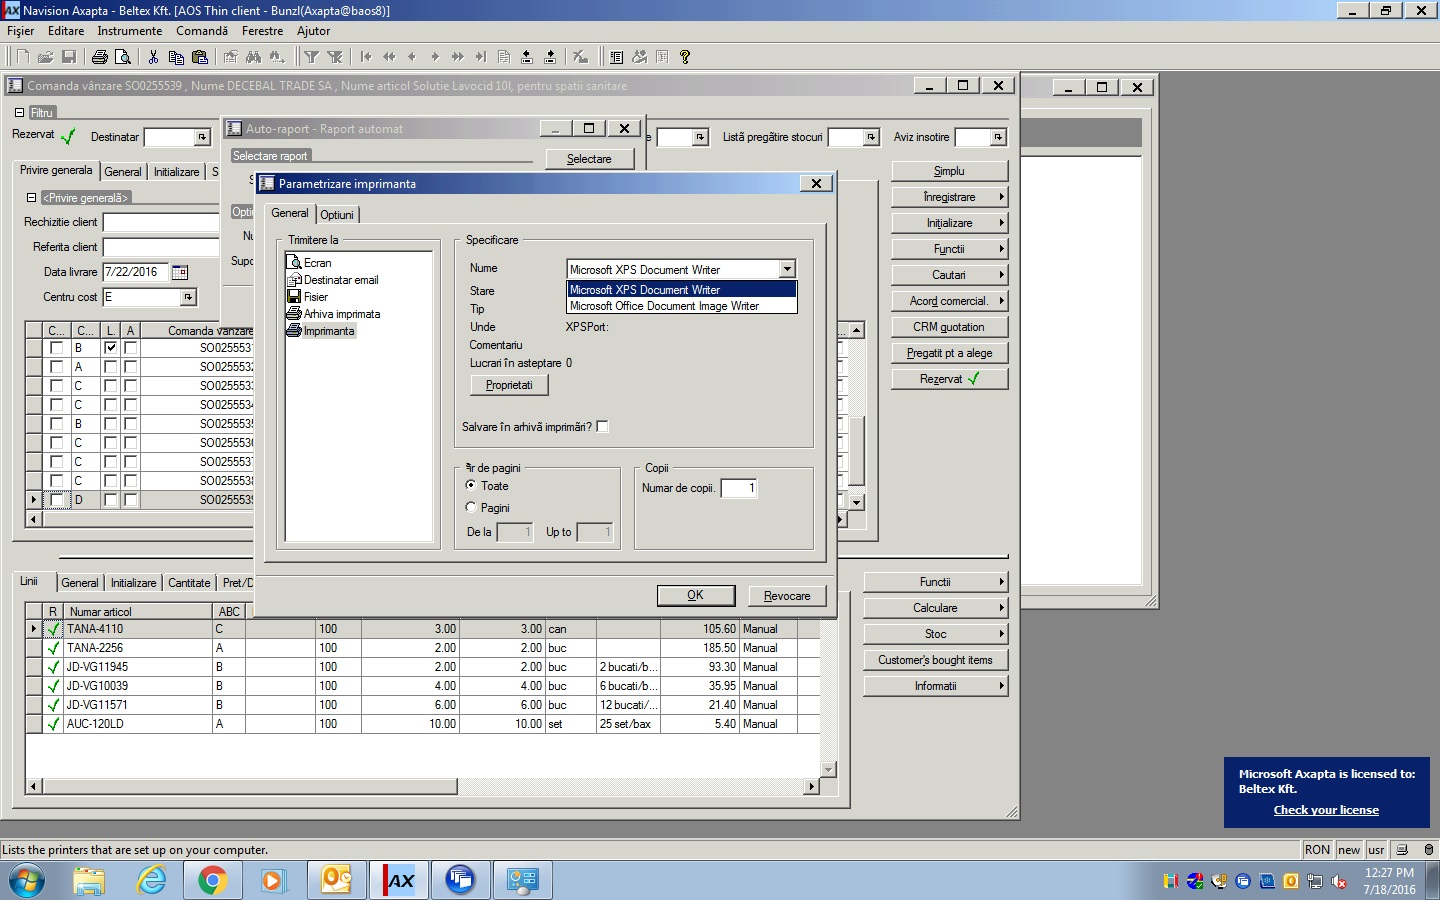The image size is (1440, 900).
Task: Click the binoculars Find icon
Action: (253, 57)
